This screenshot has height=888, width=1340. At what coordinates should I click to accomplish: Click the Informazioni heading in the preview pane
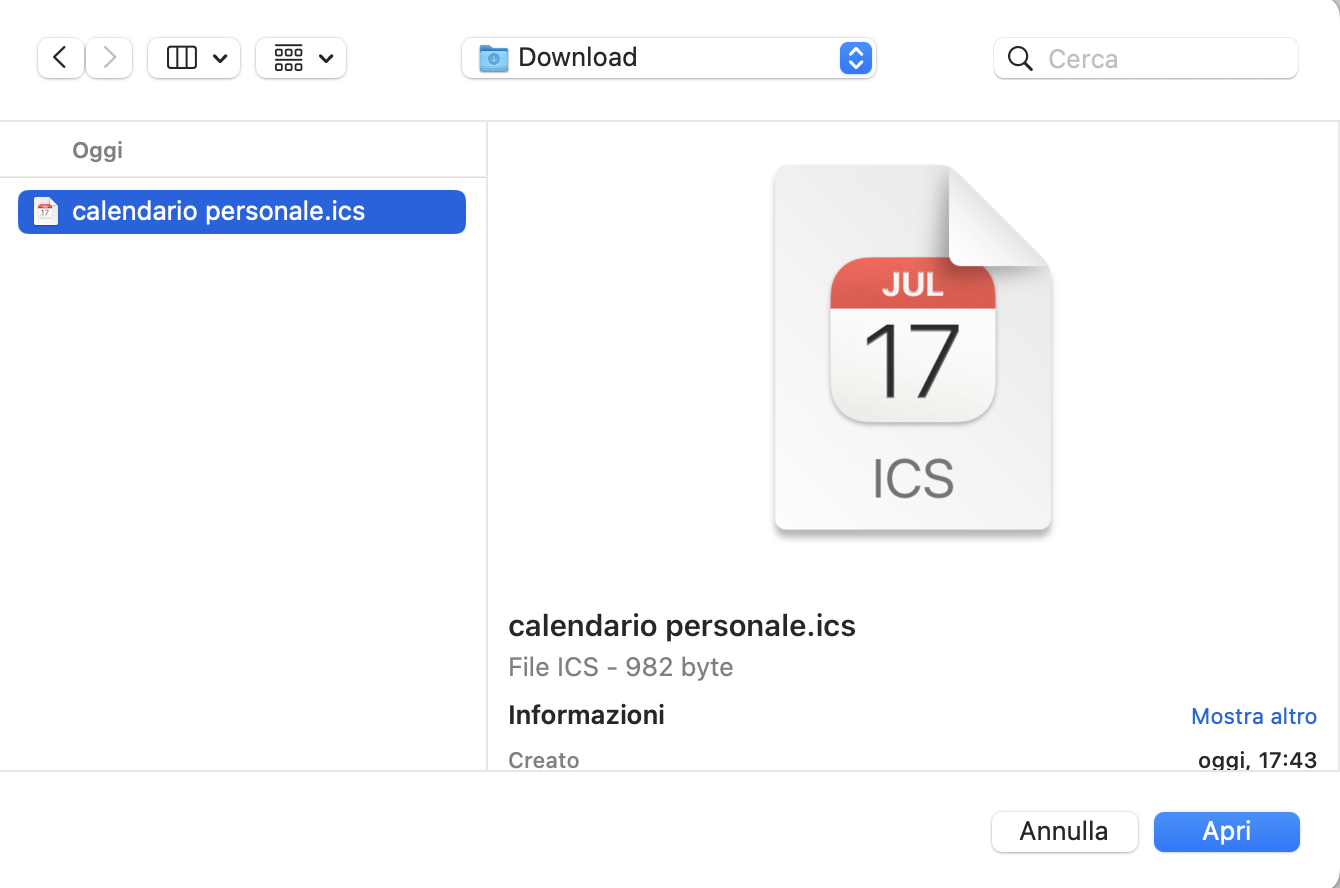tap(586, 715)
